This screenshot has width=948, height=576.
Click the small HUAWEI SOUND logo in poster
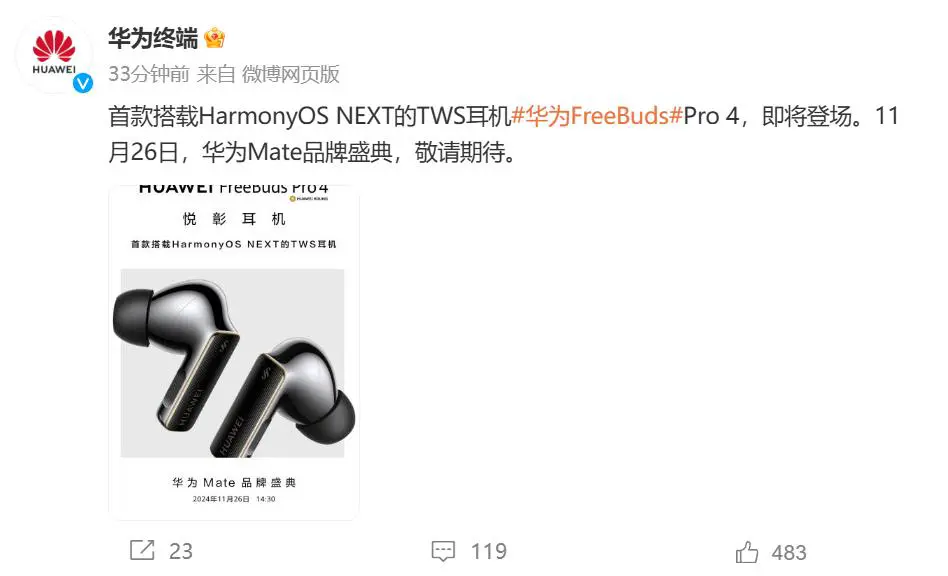309,199
